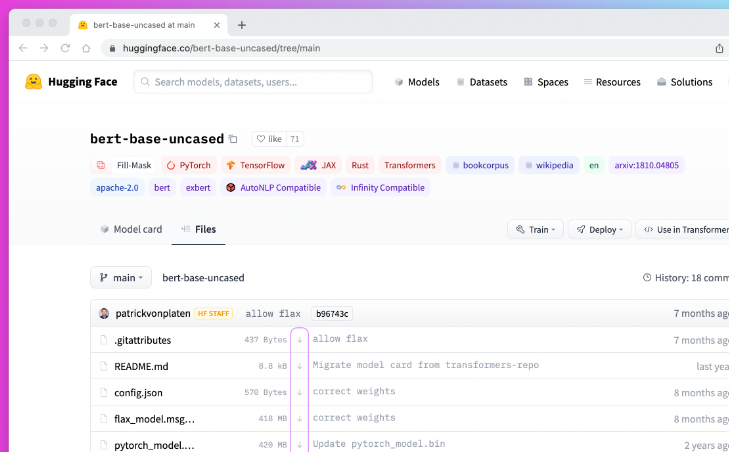The image size is (729, 452).
Task: Open the Spaces menu
Action: [546, 82]
